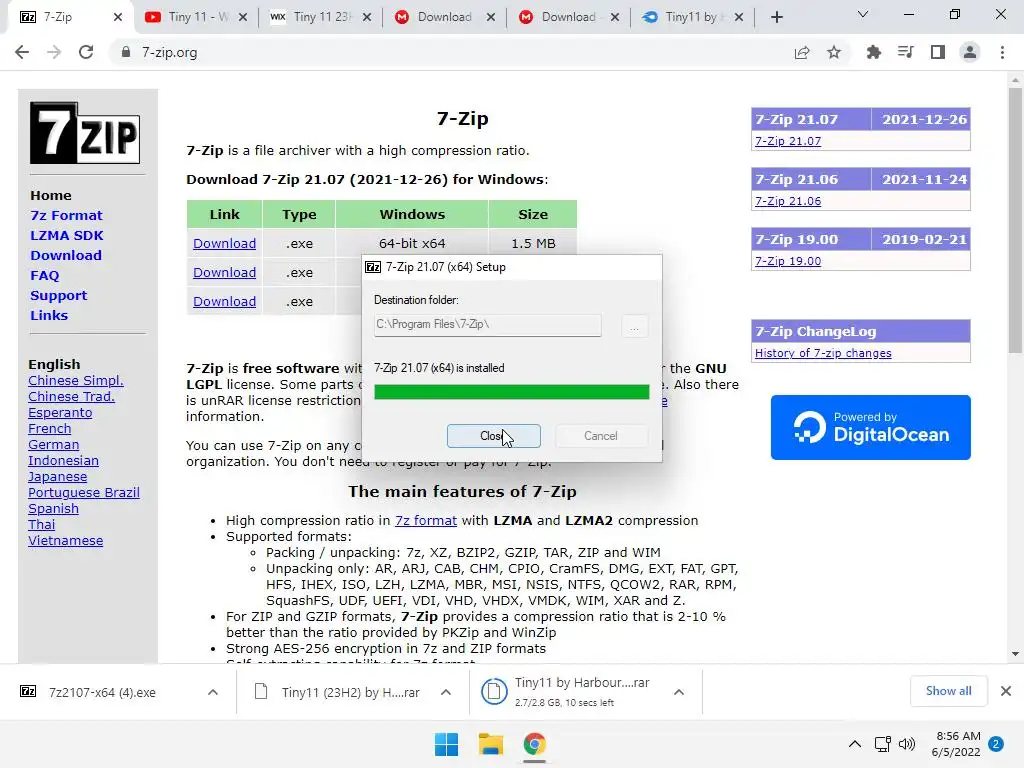Switch language to Chinese Simpl.
Image resolution: width=1024 pixels, height=768 pixels.
click(x=76, y=381)
